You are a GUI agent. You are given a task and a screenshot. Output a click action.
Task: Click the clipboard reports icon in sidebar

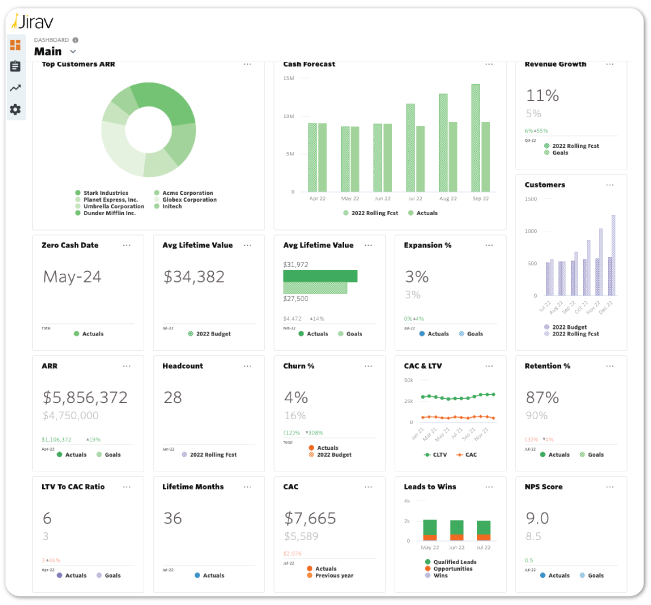click(15, 66)
